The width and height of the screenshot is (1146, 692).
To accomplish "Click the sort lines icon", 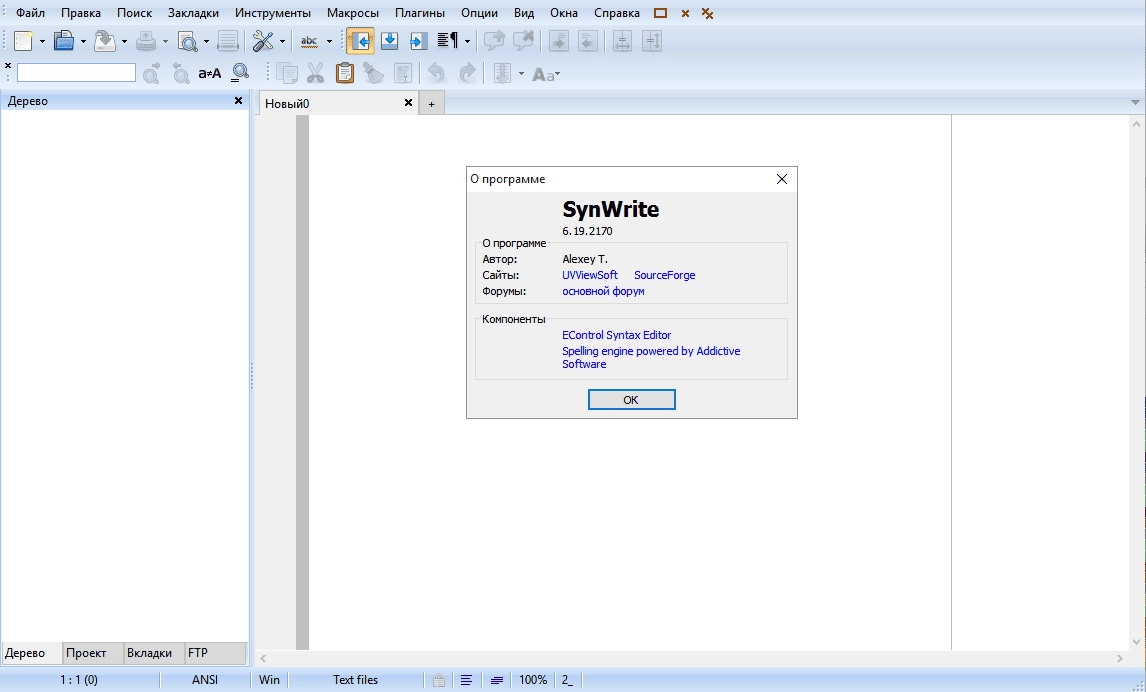I will [502, 73].
